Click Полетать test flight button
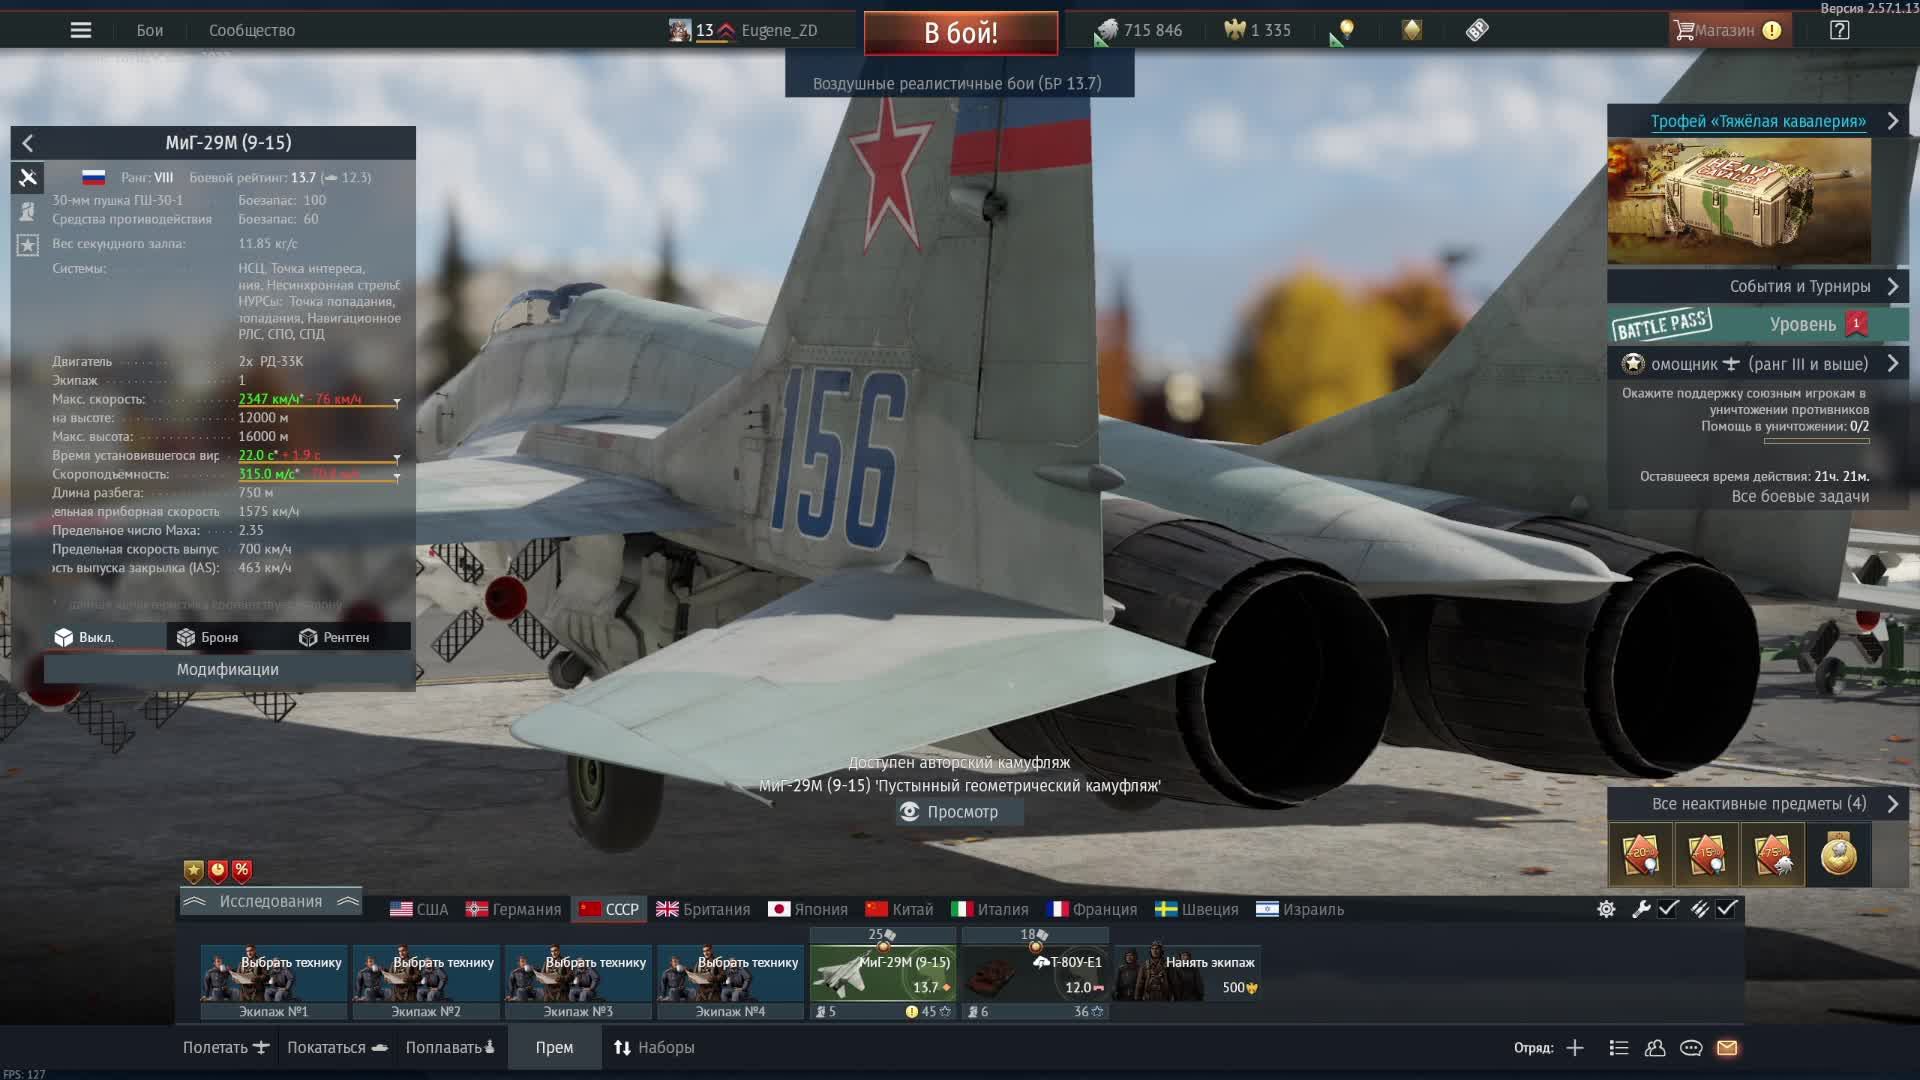This screenshot has width=1920, height=1080. (x=226, y=1047)
